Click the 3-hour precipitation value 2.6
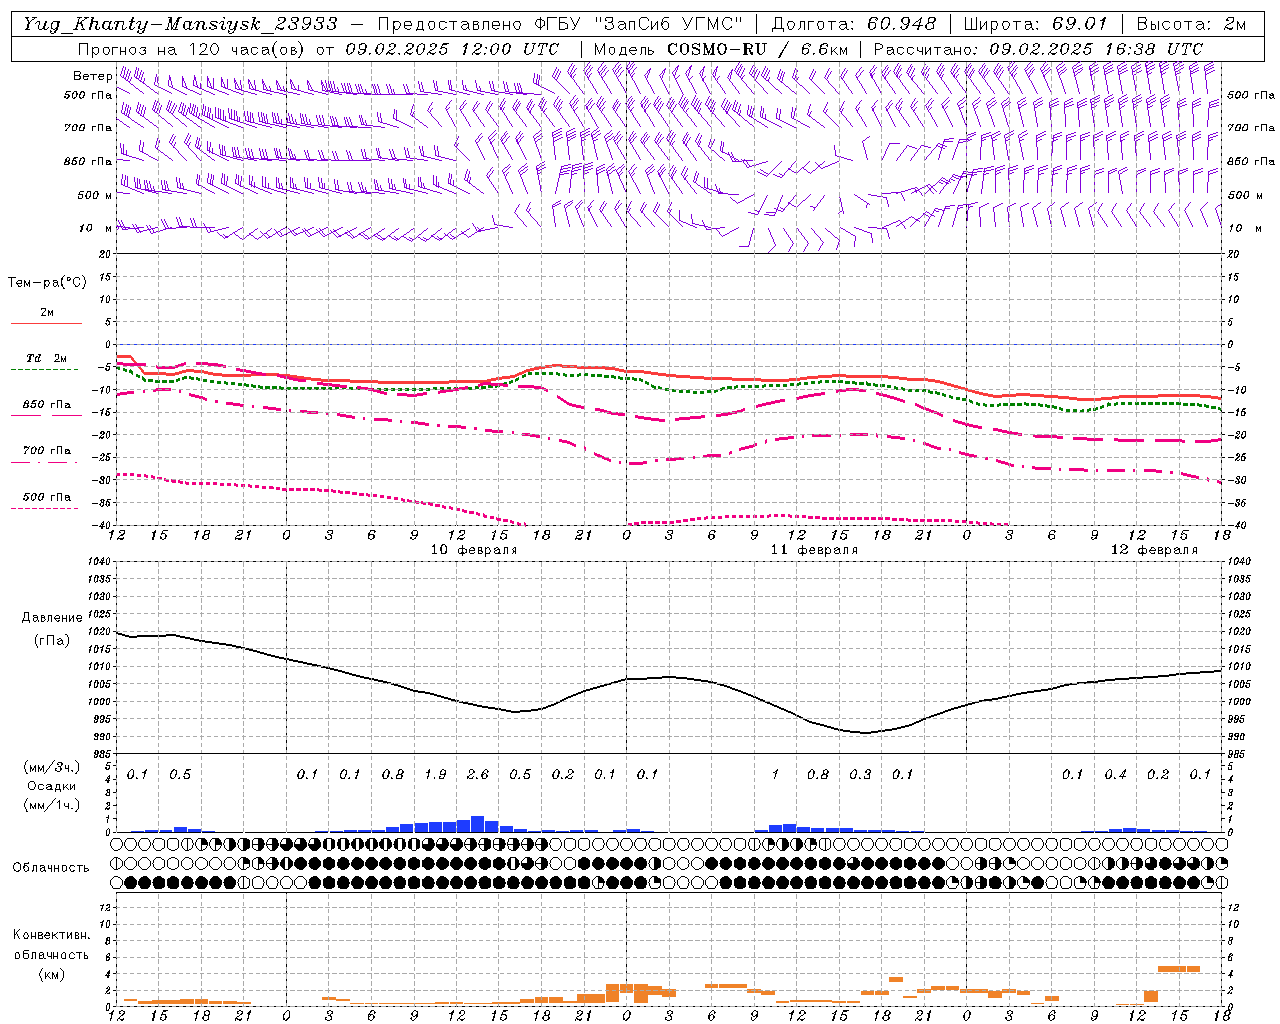 [x=478, y=775]
